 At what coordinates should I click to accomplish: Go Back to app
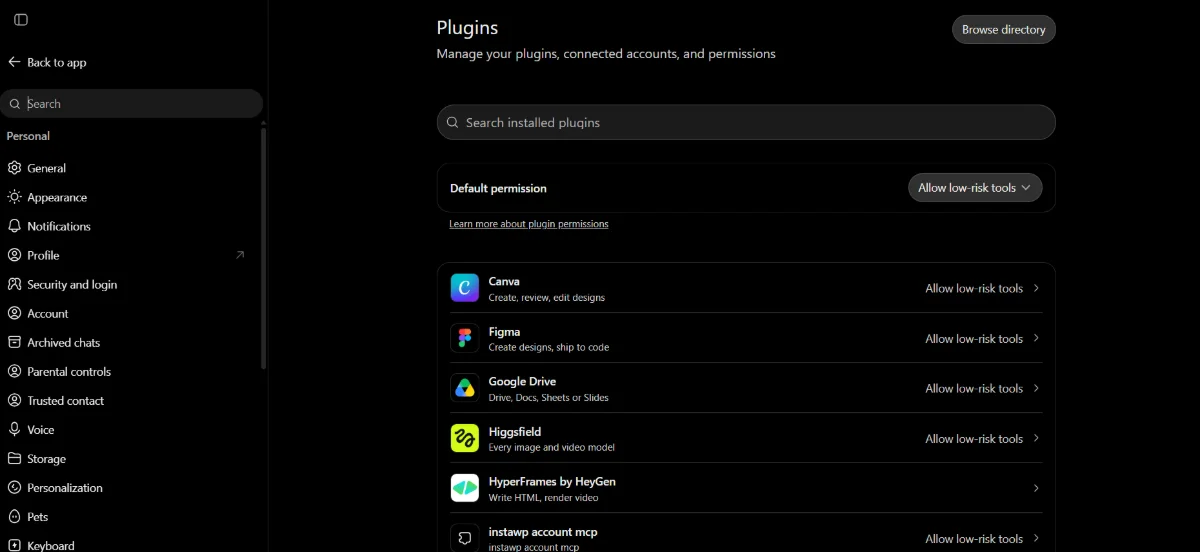tap(47, 62)
